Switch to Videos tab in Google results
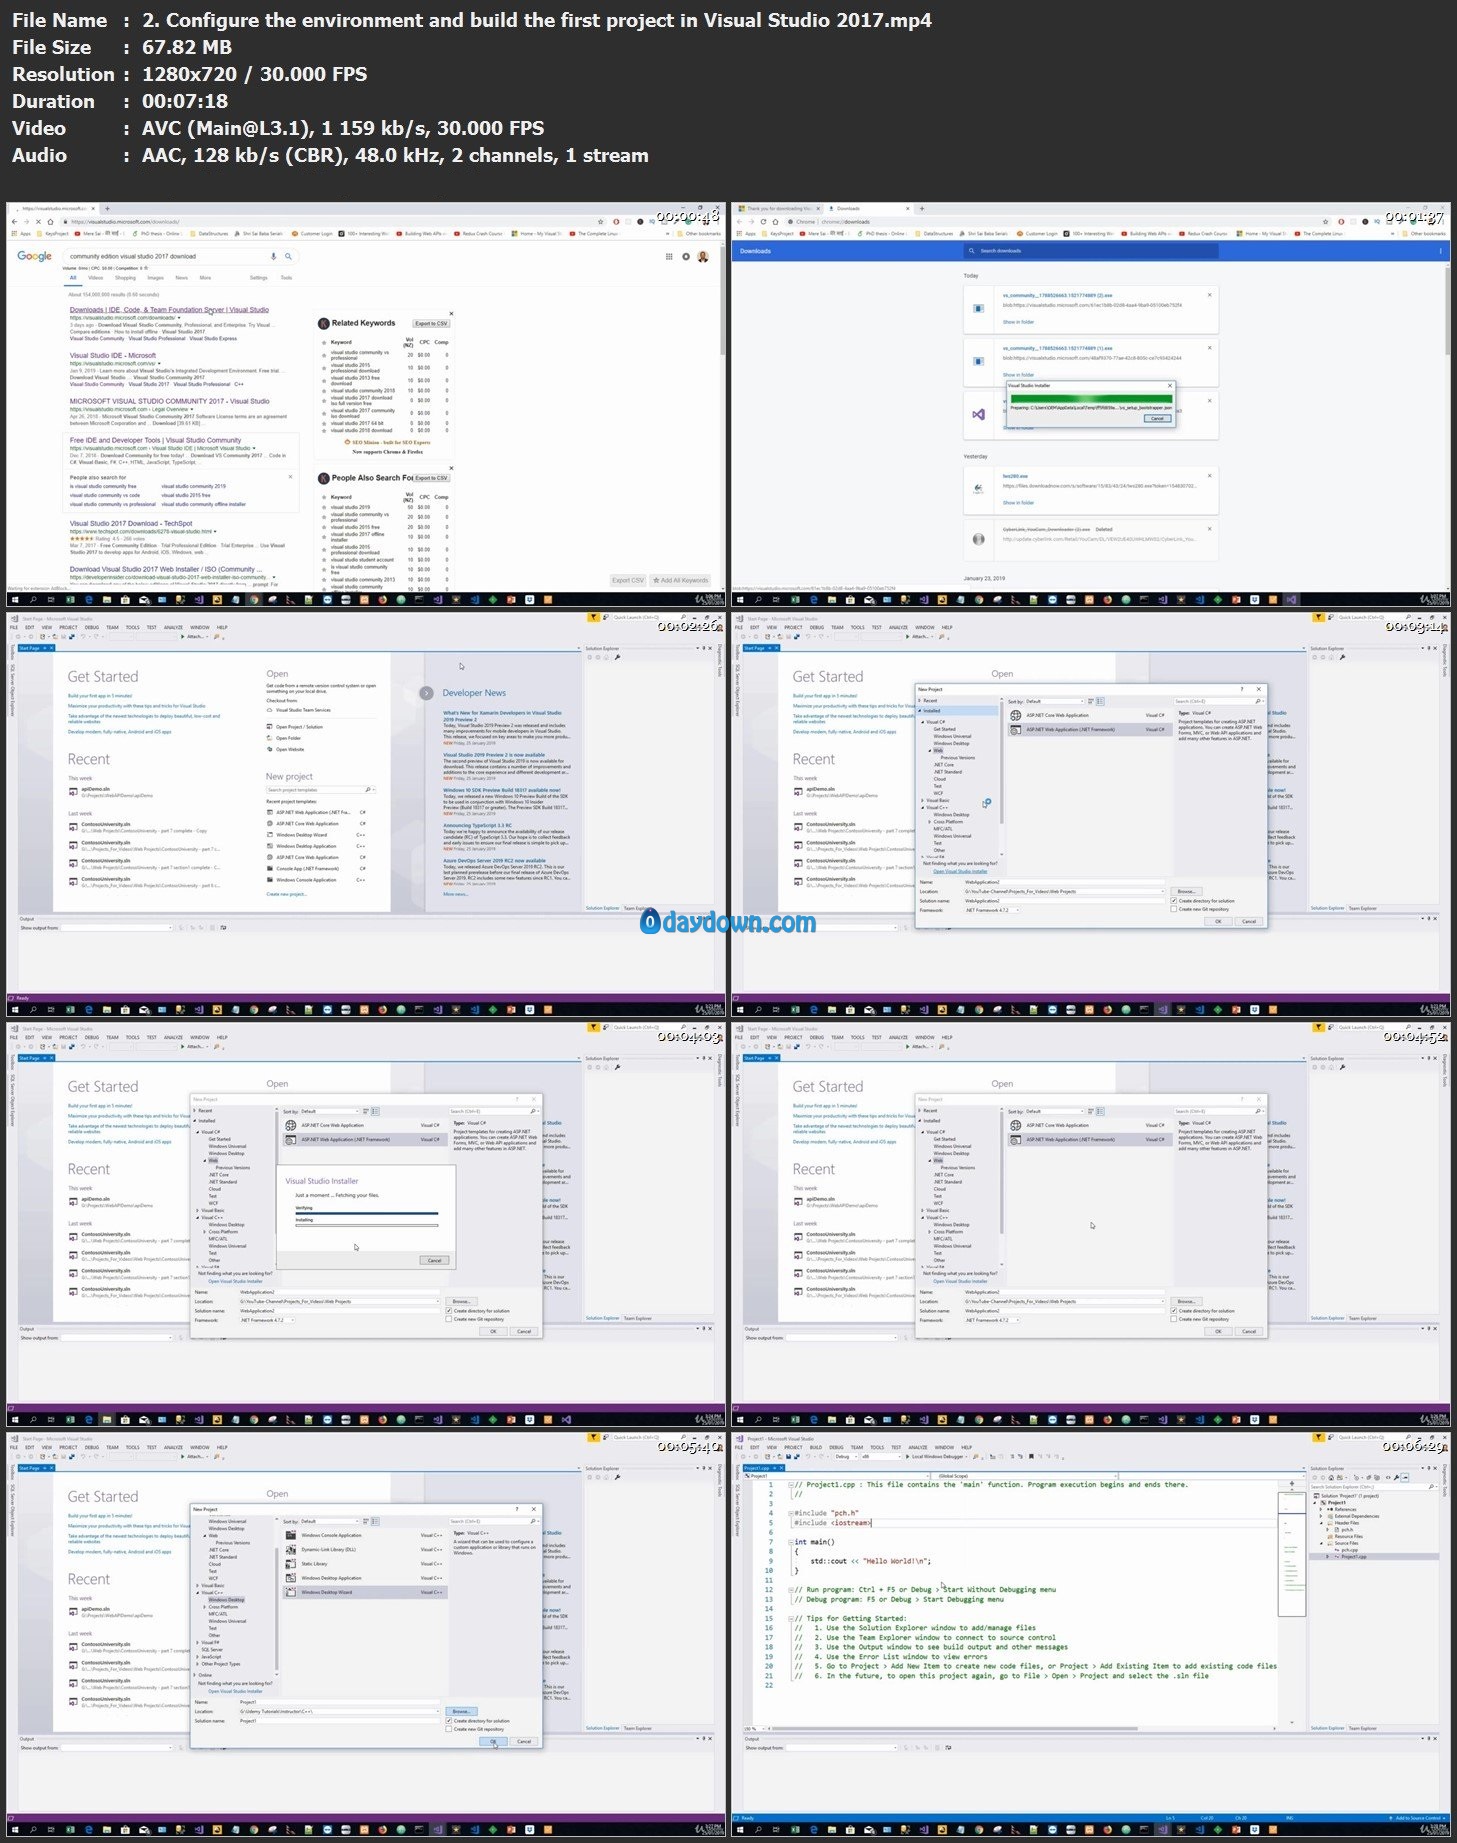The image size is (1457, 1843). [x=96, y=278]
